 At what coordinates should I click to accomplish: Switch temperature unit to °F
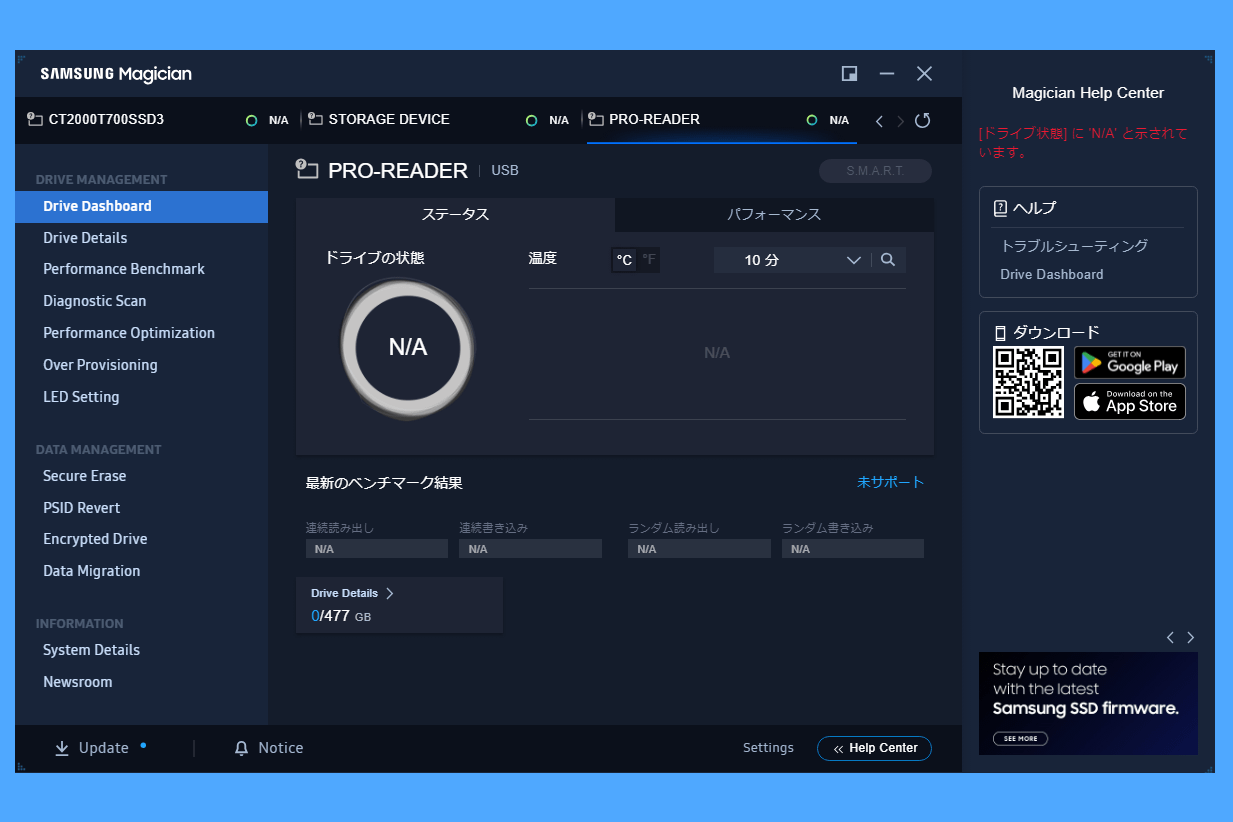(x=649, y=260)
